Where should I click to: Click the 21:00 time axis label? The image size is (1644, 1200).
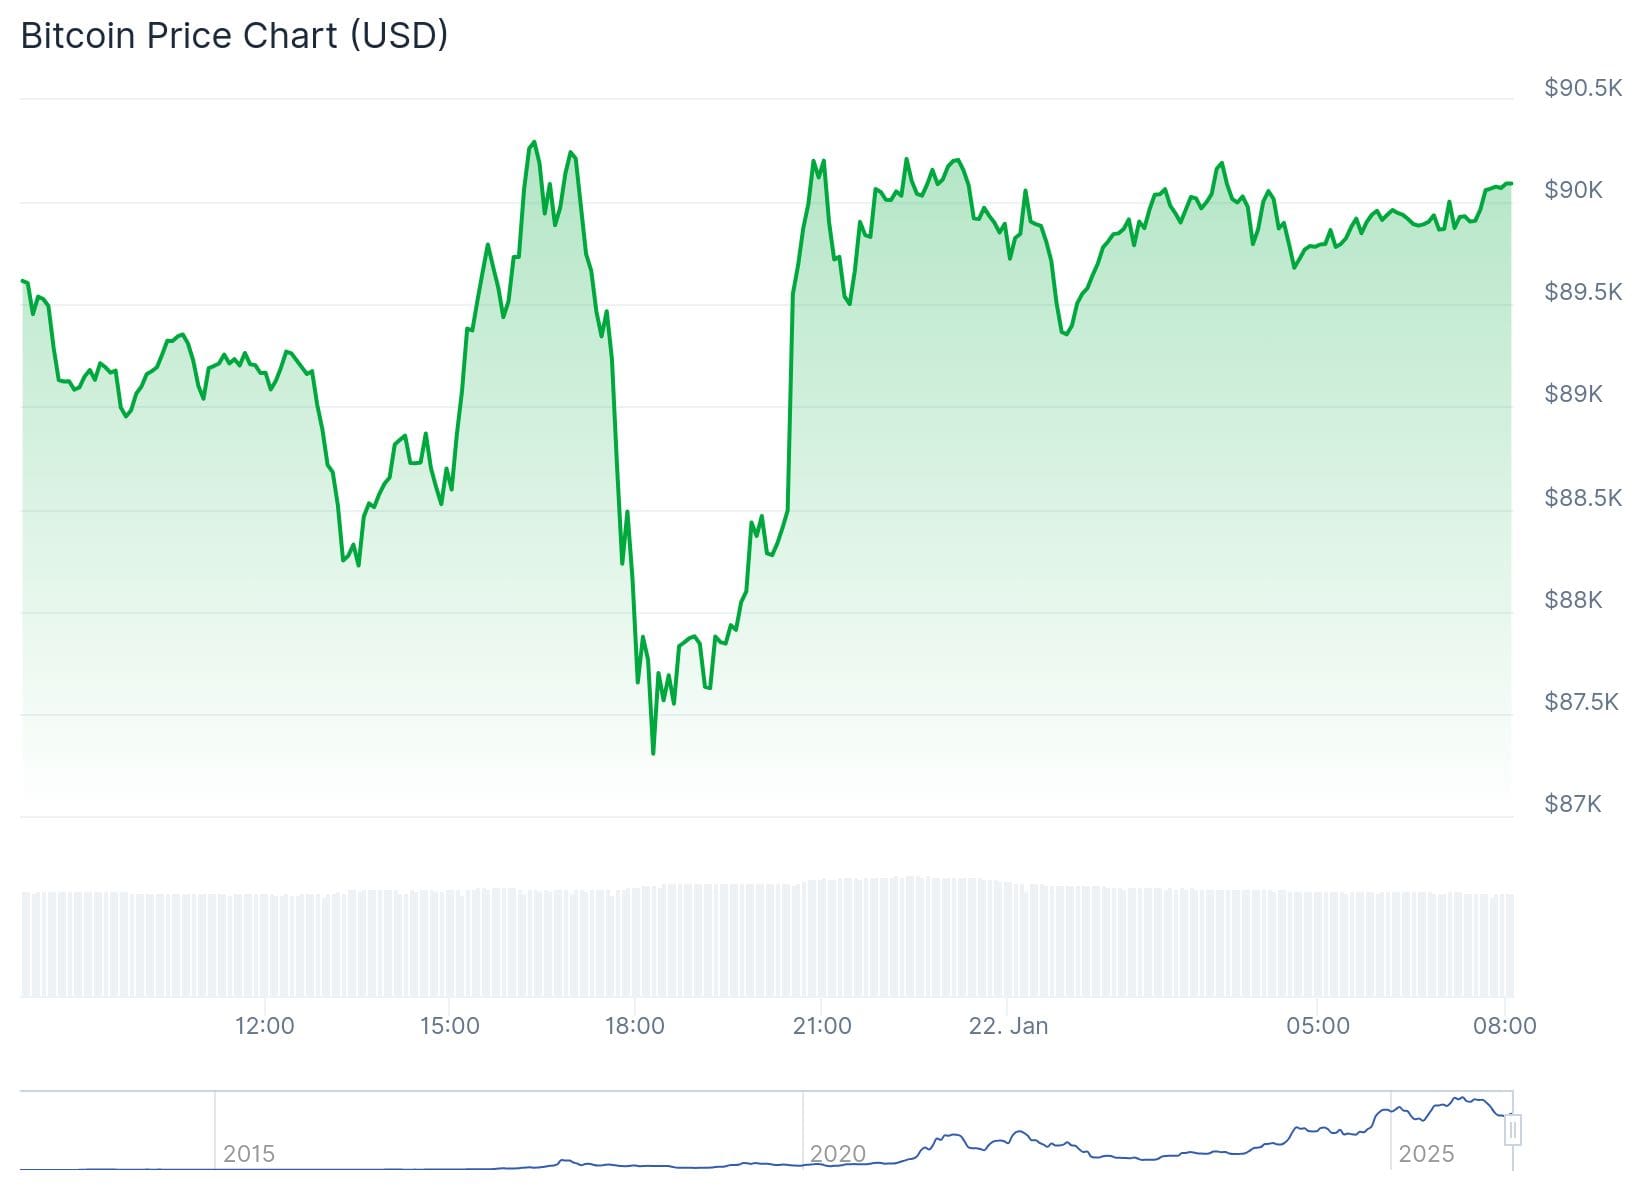(x=821, y=1026)
